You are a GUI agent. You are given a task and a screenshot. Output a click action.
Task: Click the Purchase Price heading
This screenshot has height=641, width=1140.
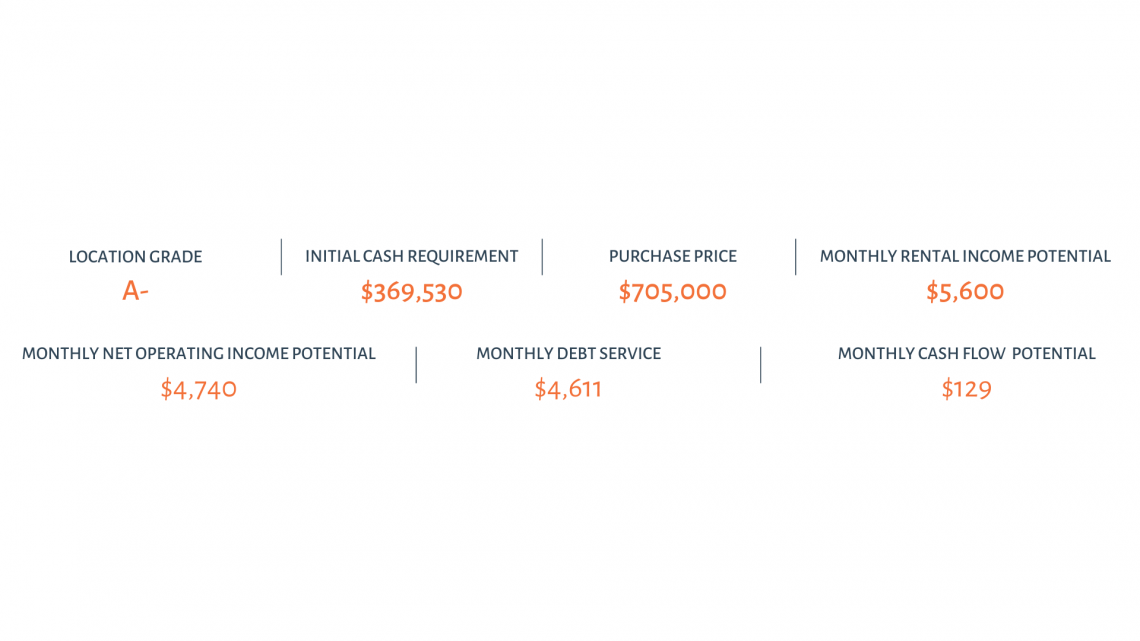pos(673,257)
